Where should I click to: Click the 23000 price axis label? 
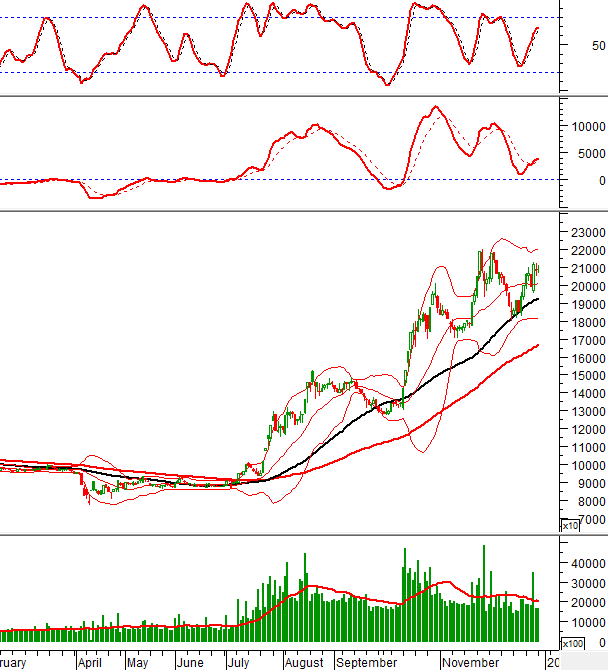(x=585, y=233)
